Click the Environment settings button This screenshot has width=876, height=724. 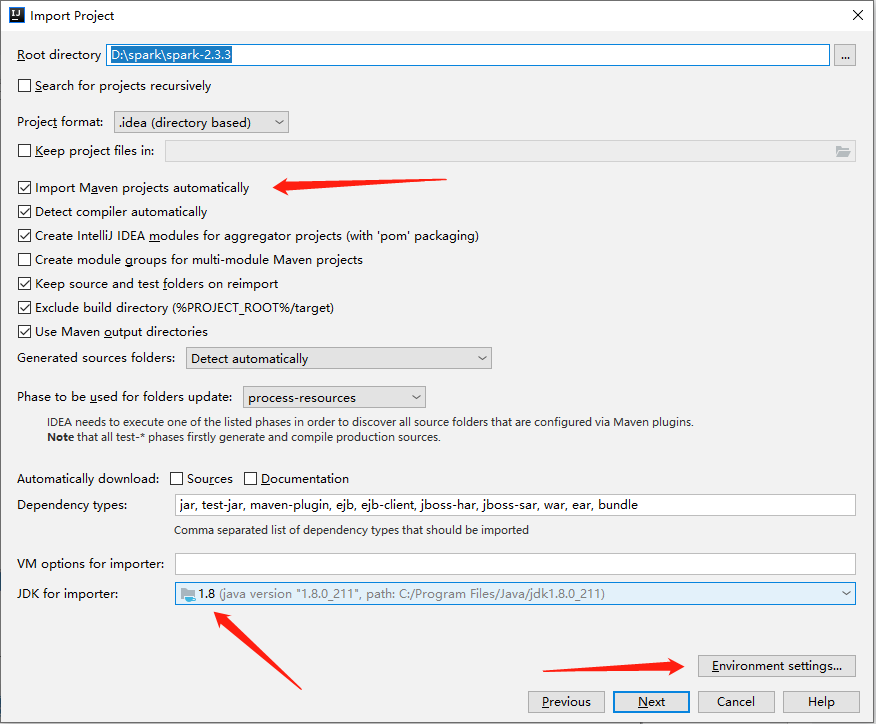click(776, 665)
